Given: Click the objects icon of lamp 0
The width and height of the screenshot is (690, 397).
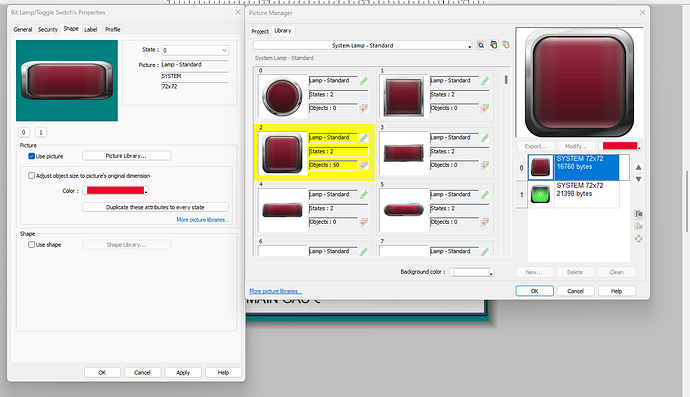Looking at the screenshot, I should (363, 108).
